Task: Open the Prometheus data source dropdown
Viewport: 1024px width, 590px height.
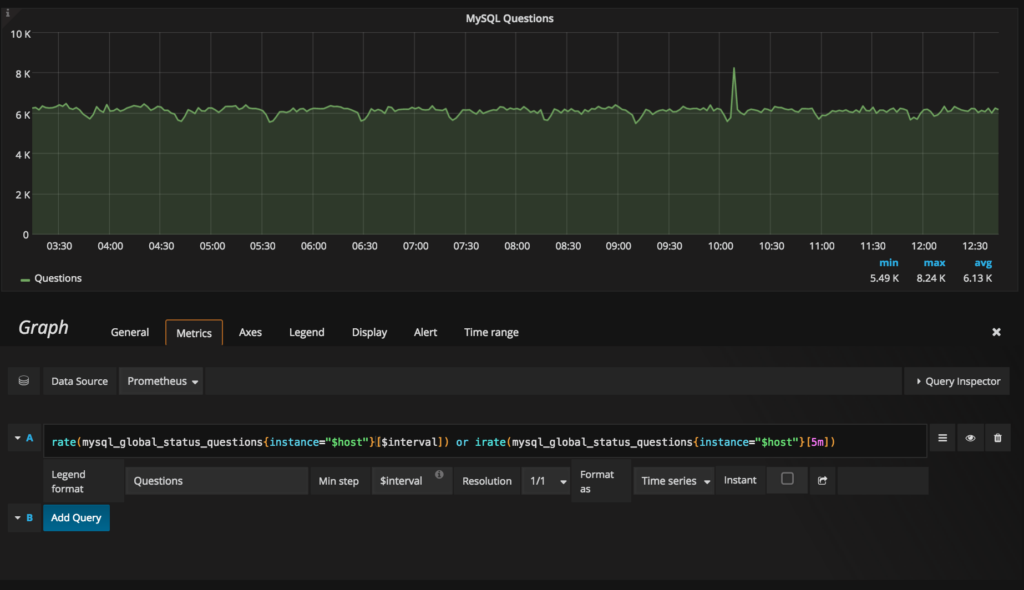Action: click(x=162, y=381)
